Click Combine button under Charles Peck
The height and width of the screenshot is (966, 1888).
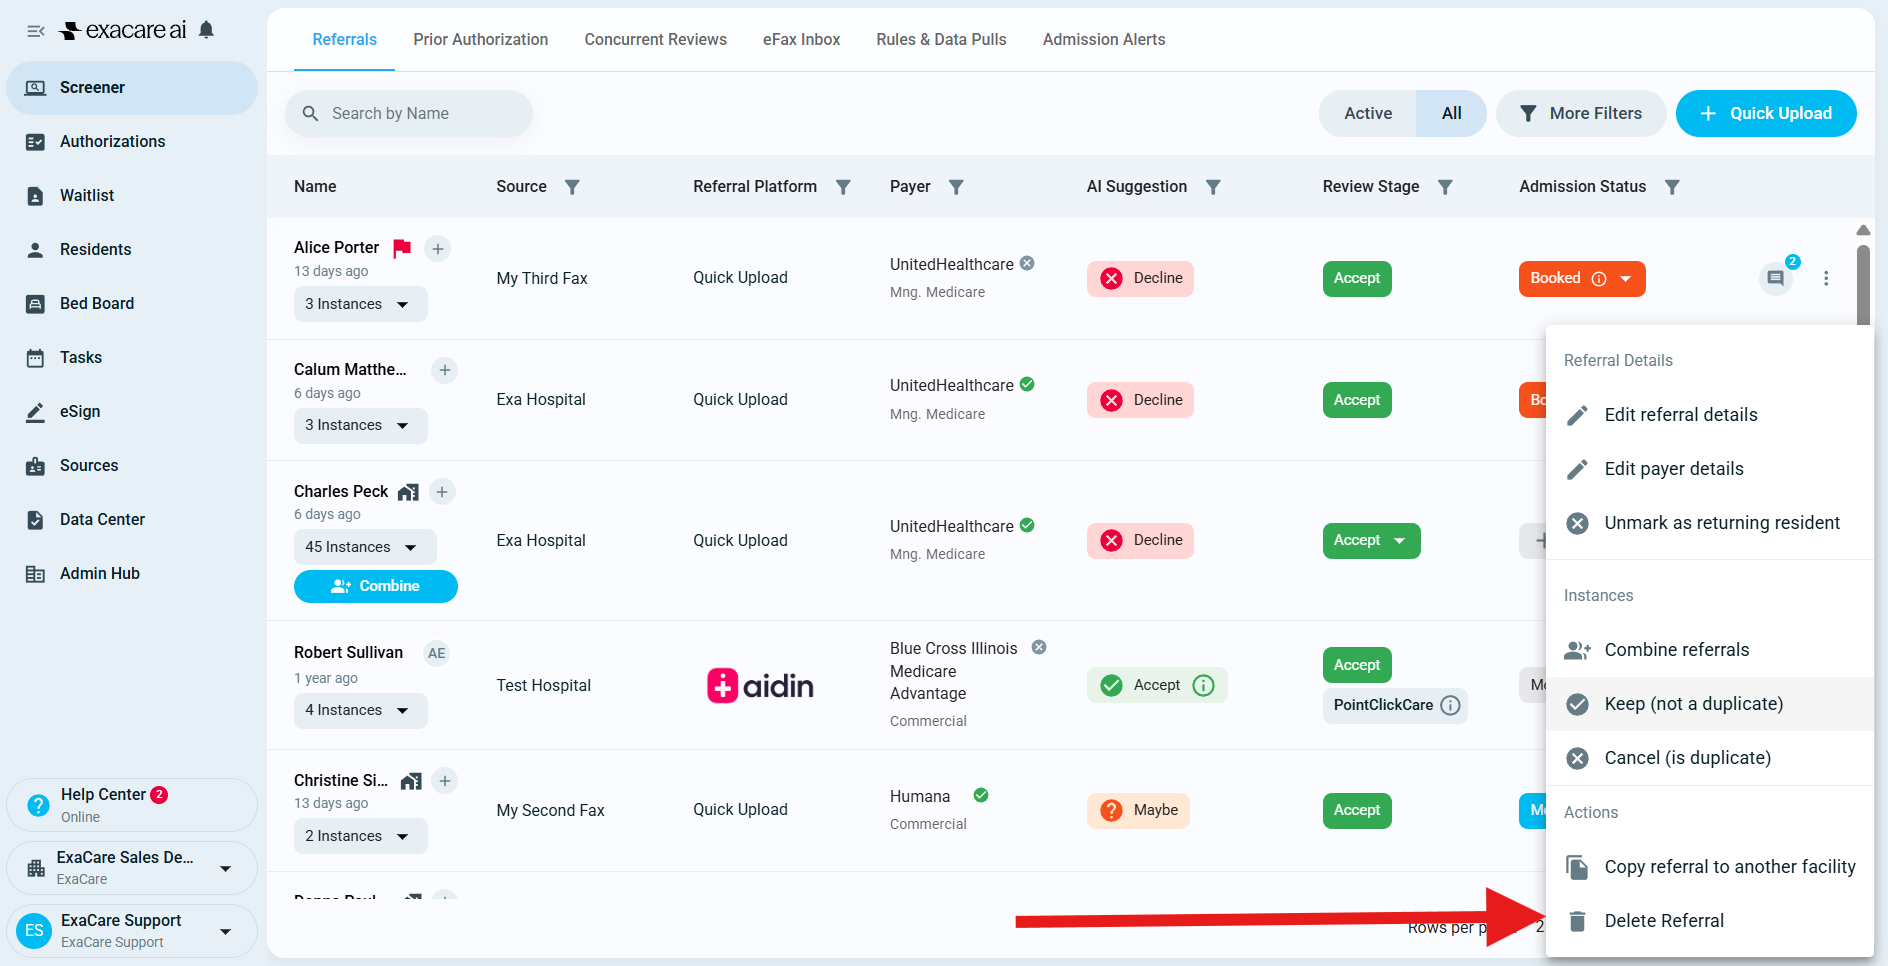(376, 587)
